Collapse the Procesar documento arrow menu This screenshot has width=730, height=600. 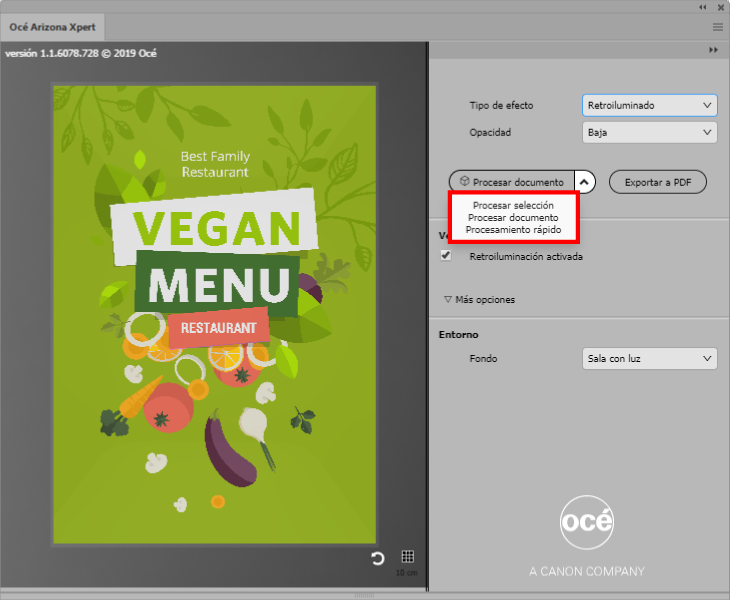pos(584,182)
